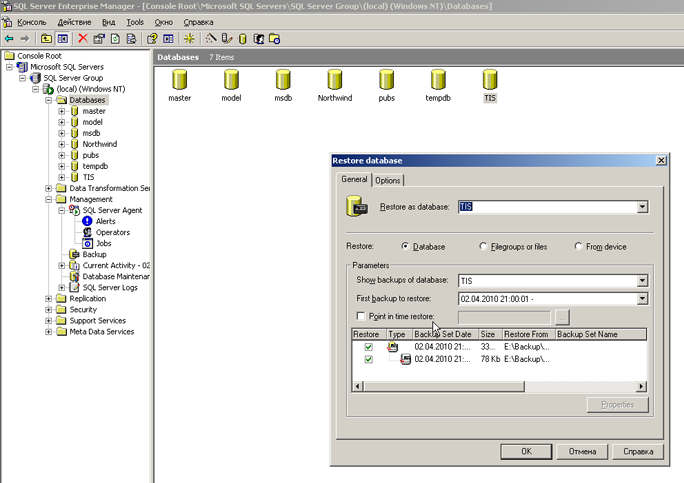The image size is (684, 483).
Task: Open the Northwind database icon
Action: 336,80
